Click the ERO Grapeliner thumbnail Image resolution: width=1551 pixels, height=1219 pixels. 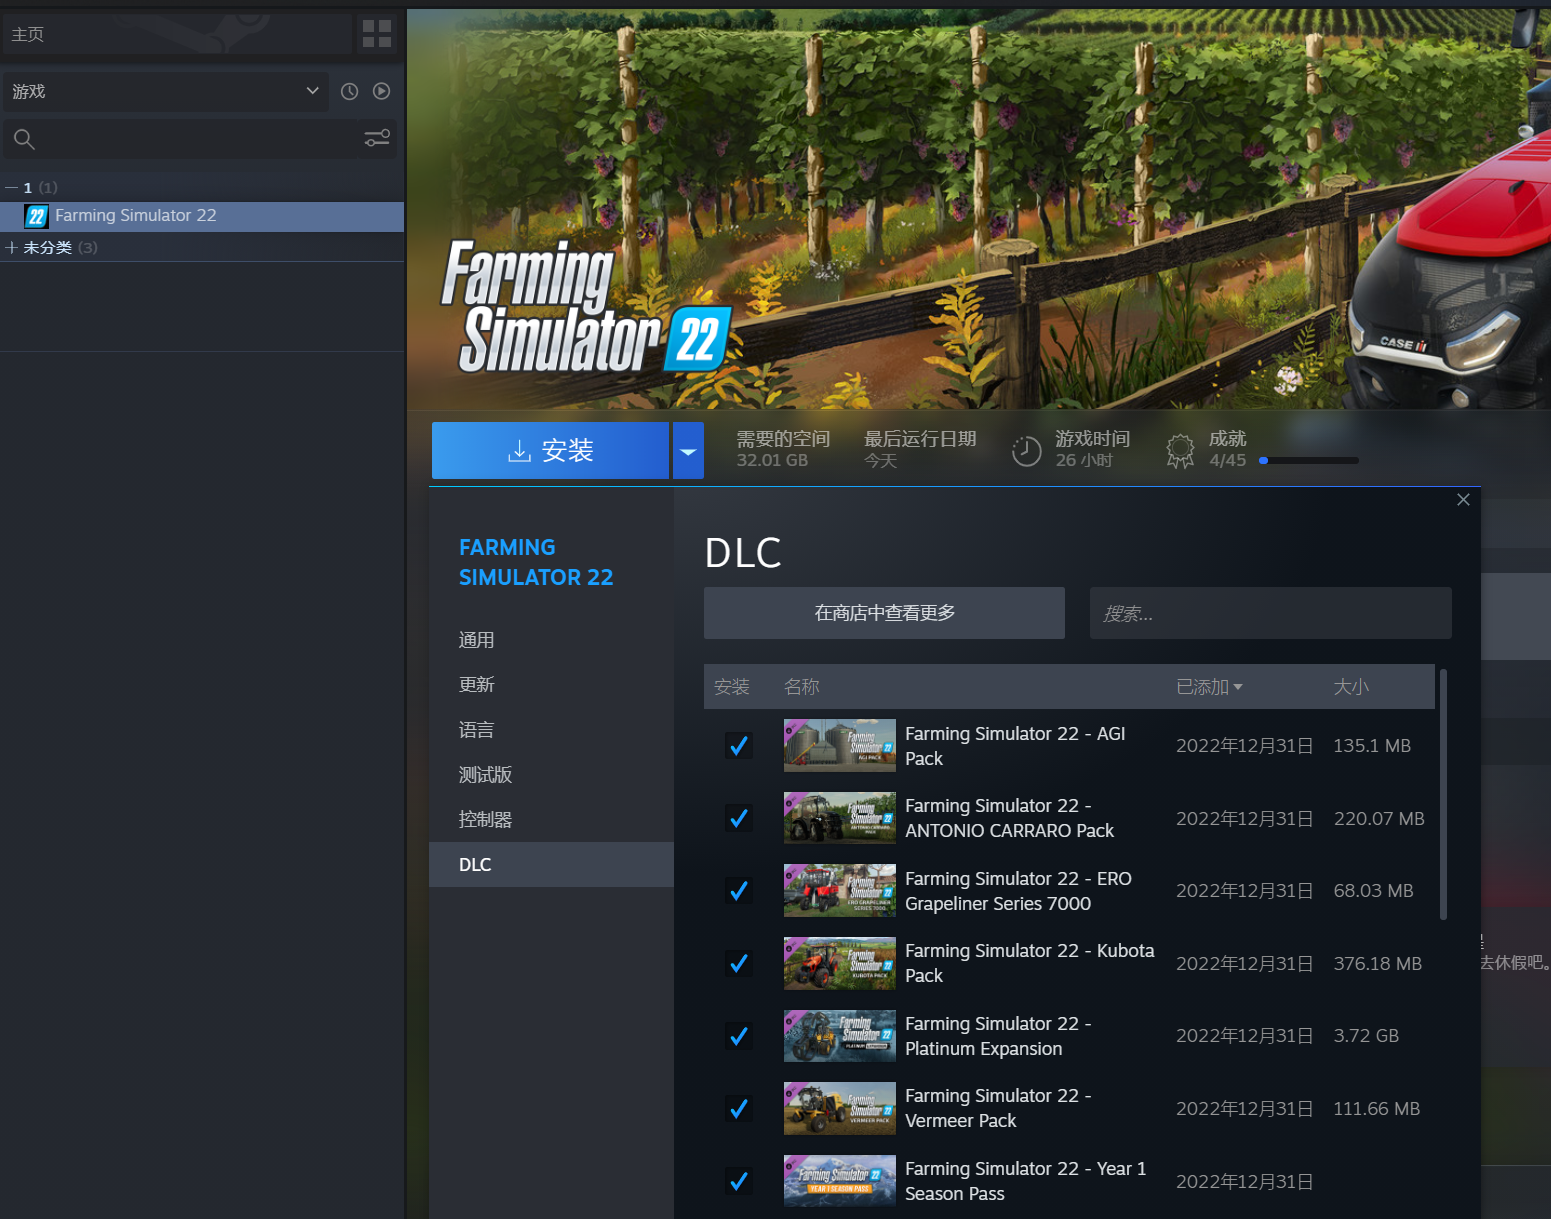pyautogui.click(x=840, y=891)
